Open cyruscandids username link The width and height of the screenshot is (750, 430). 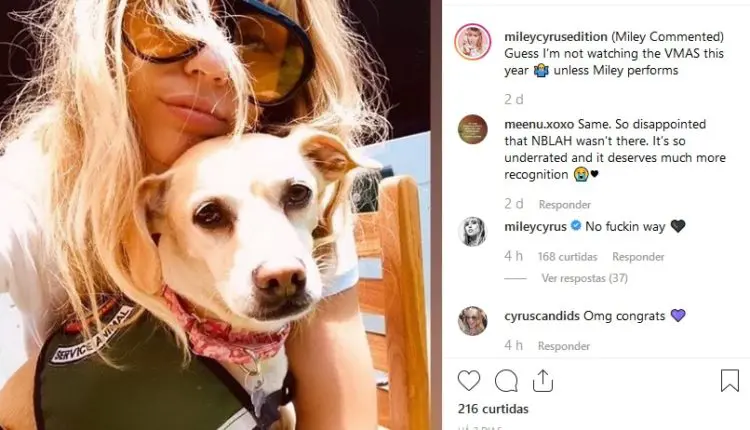tap(542, 316)
